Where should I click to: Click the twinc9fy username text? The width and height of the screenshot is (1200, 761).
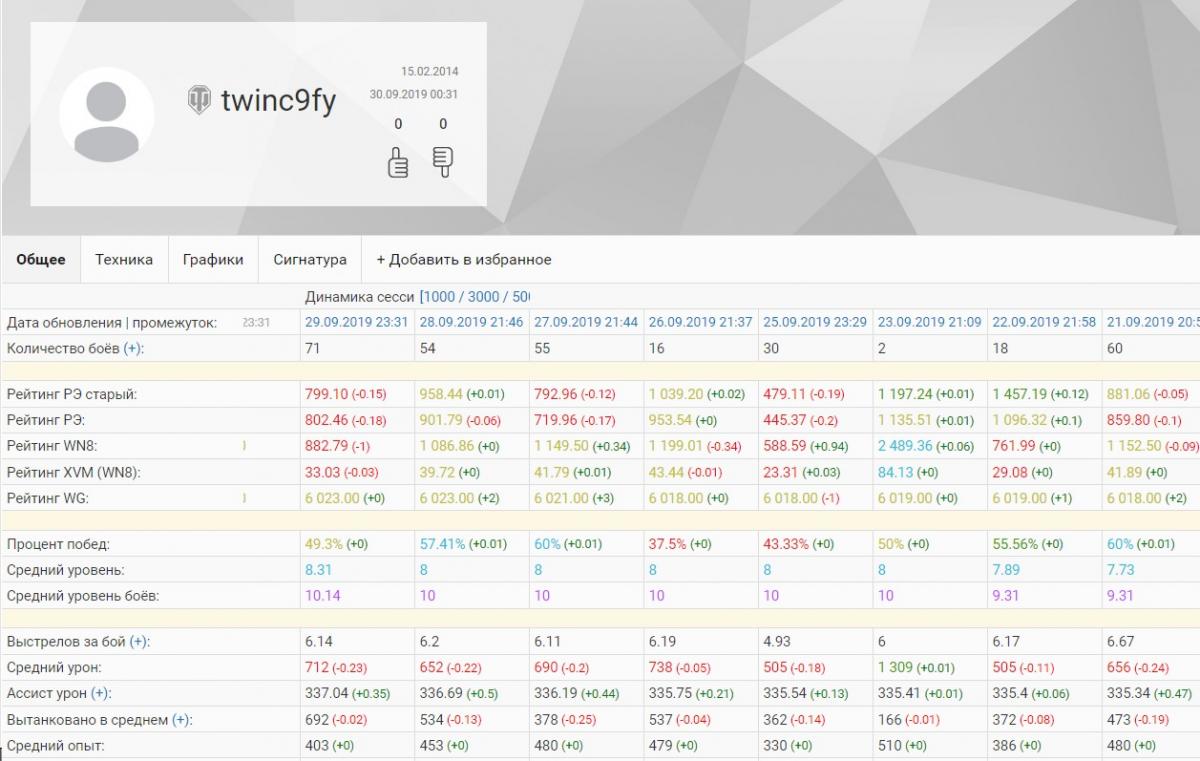(x=278, y=101)
